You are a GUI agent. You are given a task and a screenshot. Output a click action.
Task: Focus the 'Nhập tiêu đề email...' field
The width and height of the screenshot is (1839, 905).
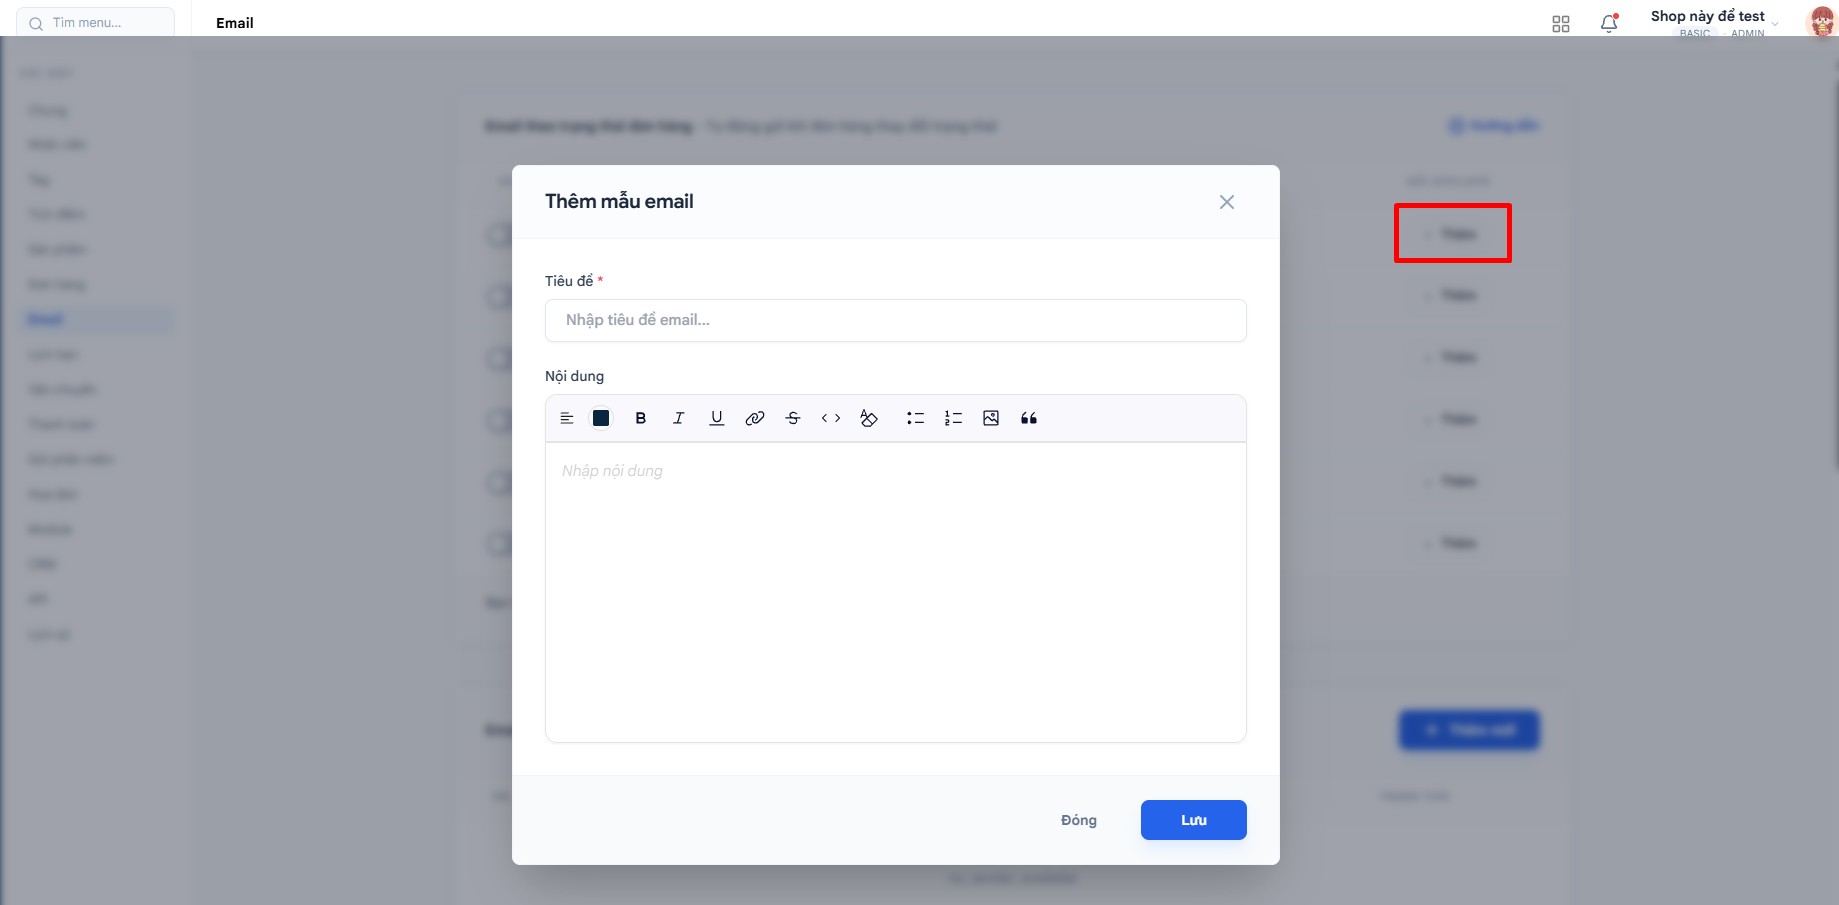895,320
